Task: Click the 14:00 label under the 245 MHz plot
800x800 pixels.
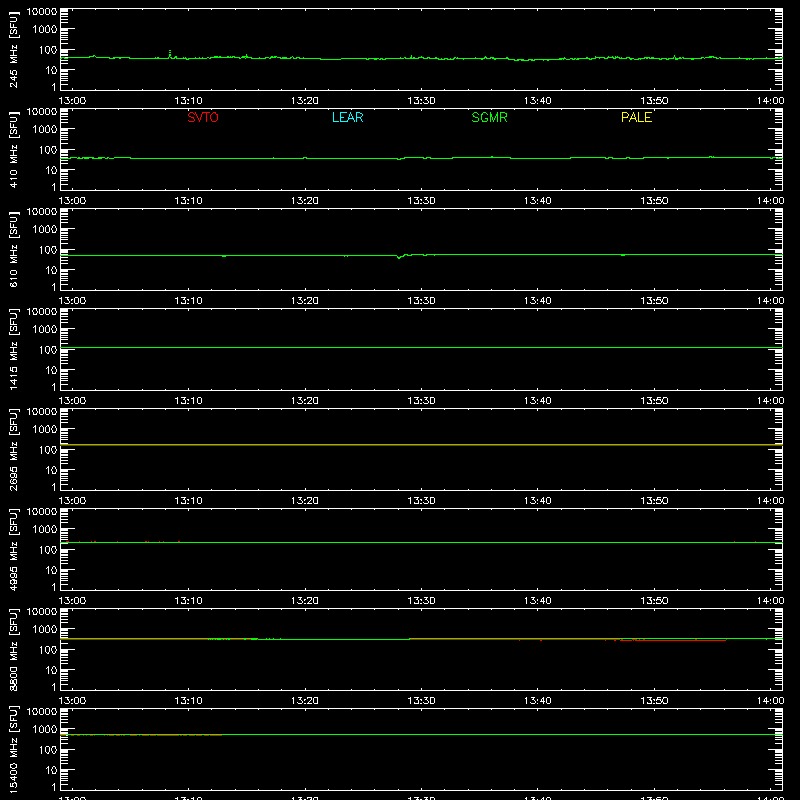Action: coord(770,101)
